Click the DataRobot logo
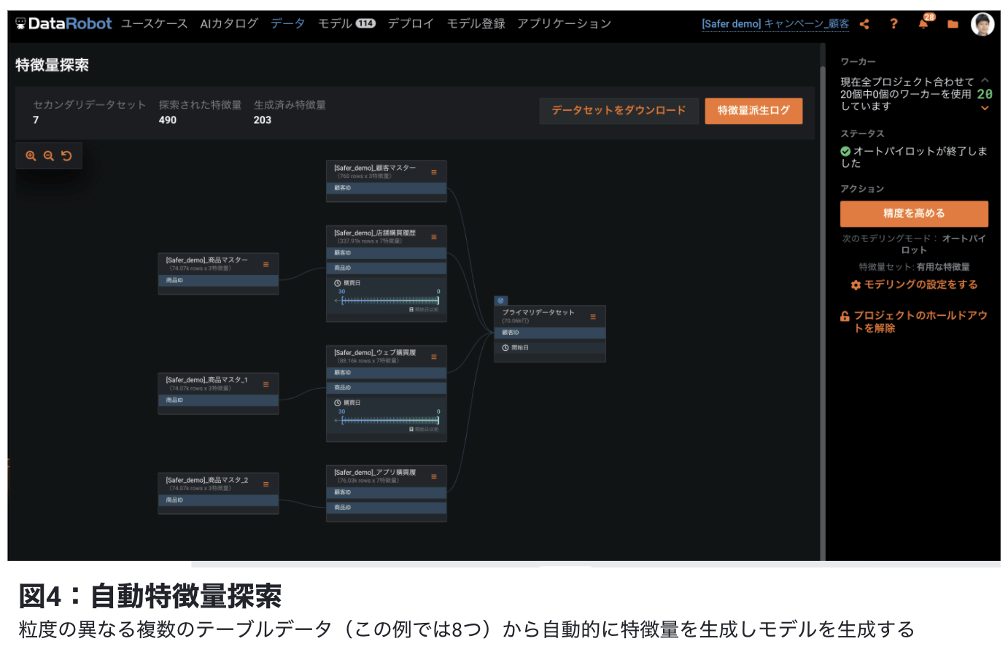The image size is (1008, 652). (x=64, y=24)
